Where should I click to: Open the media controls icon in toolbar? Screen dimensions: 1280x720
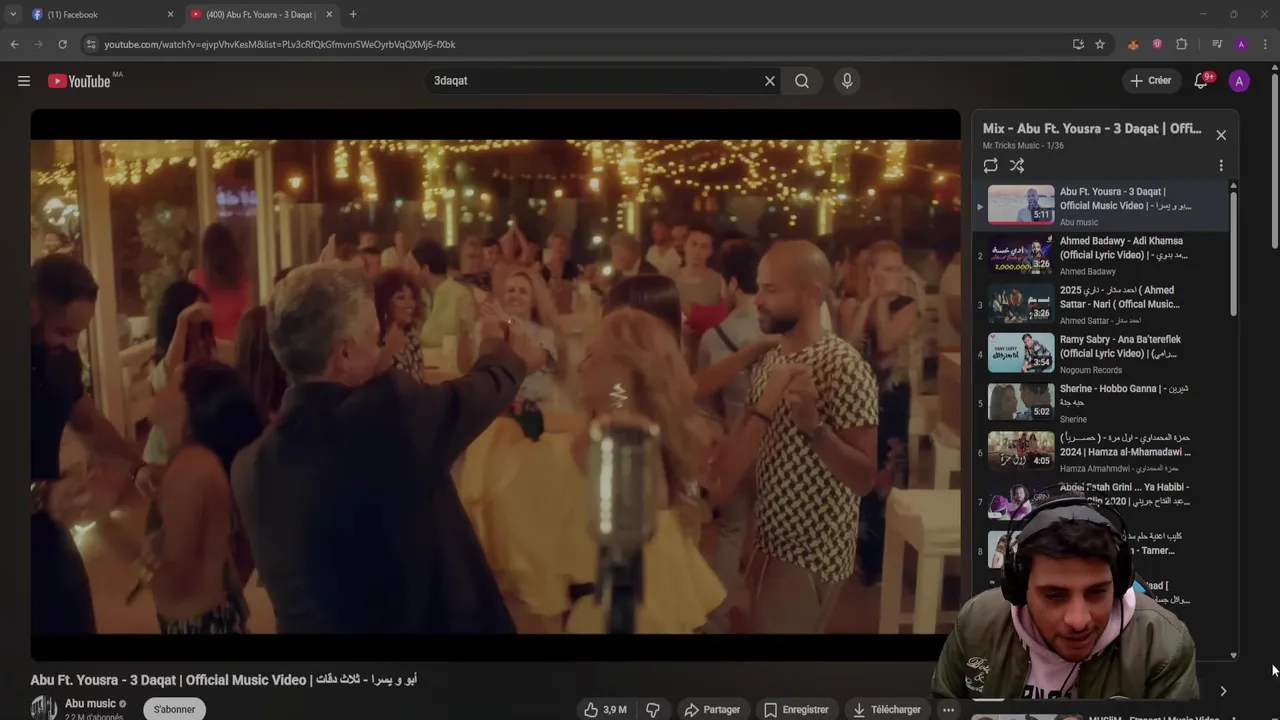point(1217,44)
